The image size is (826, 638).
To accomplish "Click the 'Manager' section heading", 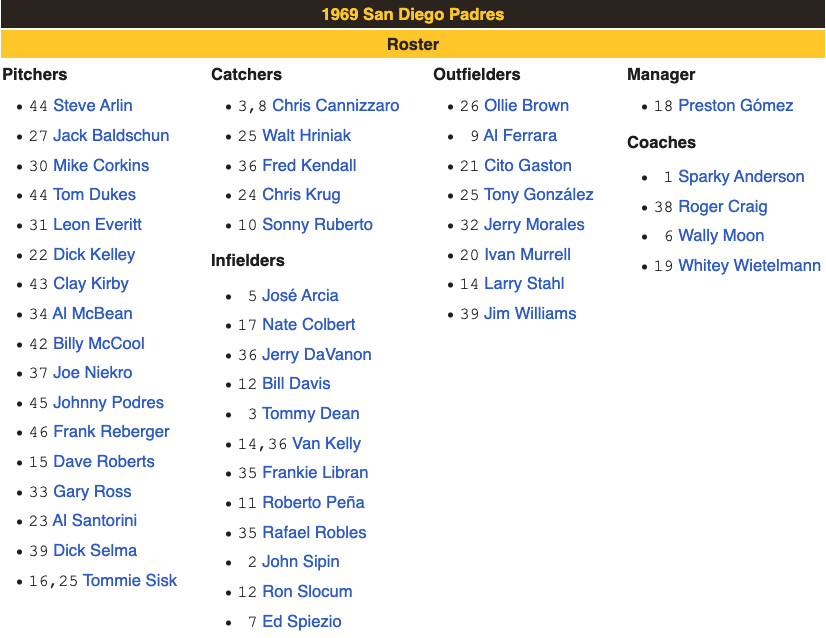I will 661,74.
